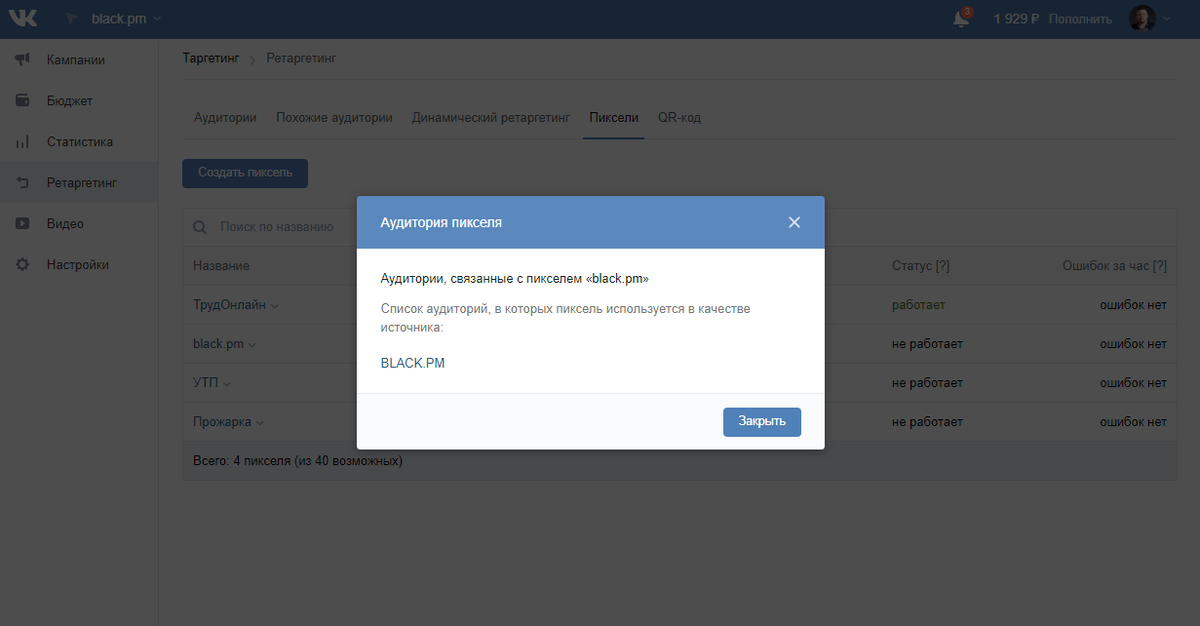Close the Аудитория пикселя dialog via X
The image size is (1200, 626).
(x=794, y=222)
